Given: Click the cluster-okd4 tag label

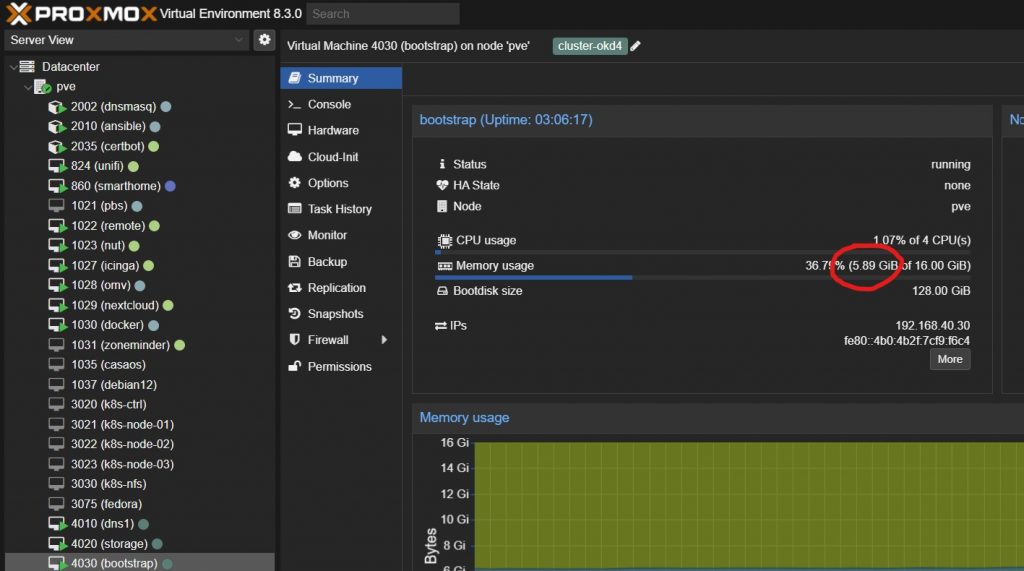Looking at the screenshot, I should tap(589, 46).
